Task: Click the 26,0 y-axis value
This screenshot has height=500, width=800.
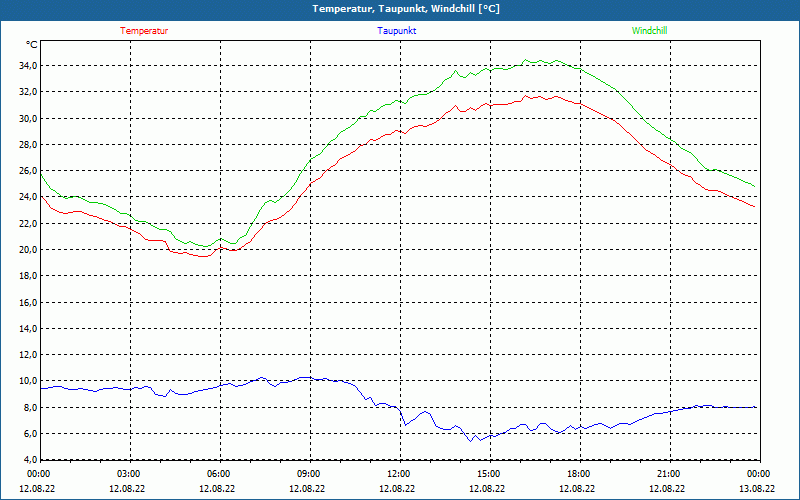Action: pyautogui.click(x=28, y=171)
